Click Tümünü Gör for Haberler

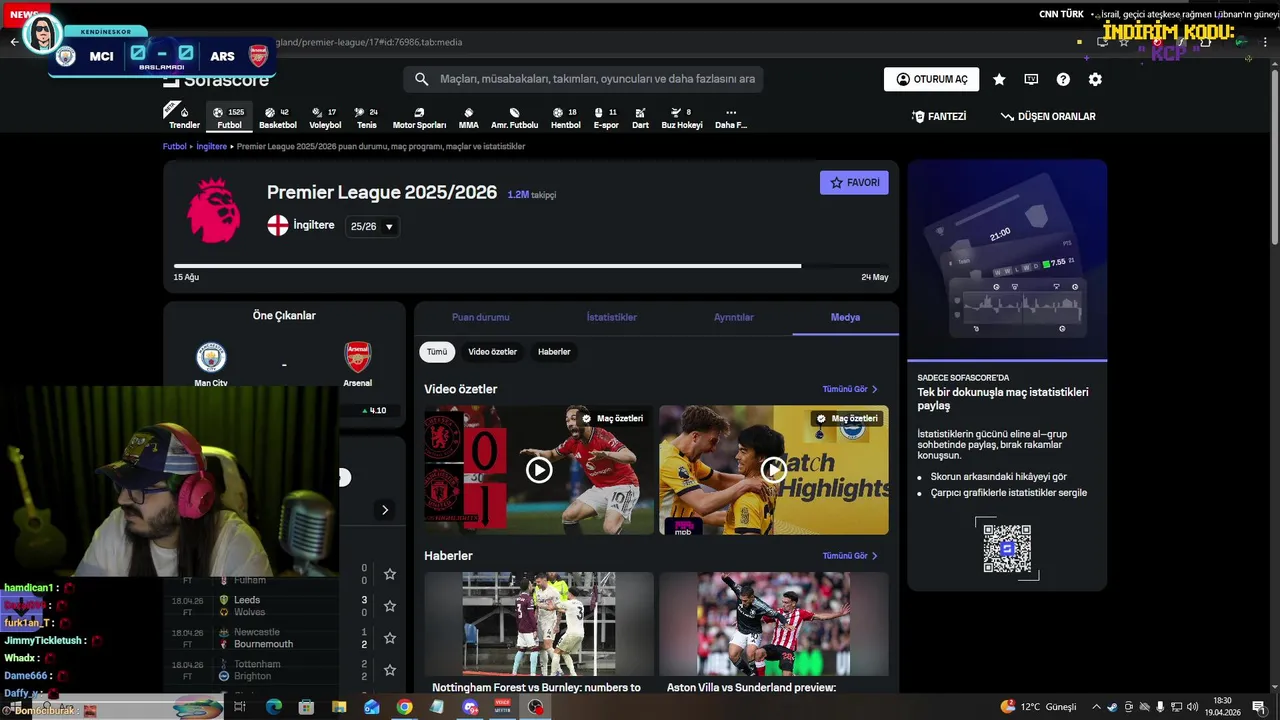click(x=850, y=556)
